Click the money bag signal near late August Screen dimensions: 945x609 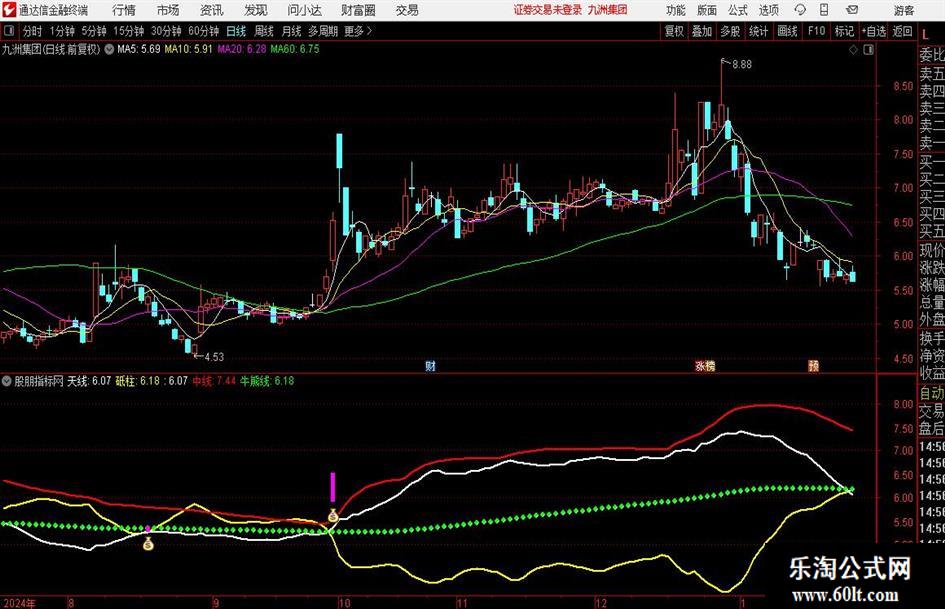(148, 544)
